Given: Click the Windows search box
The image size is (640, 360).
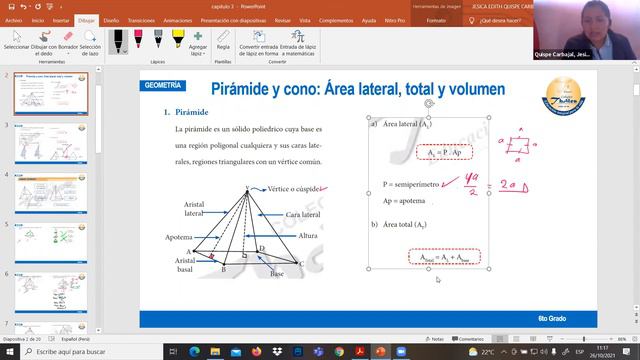Looking at the screenshot, I should (x=91, y=351).
